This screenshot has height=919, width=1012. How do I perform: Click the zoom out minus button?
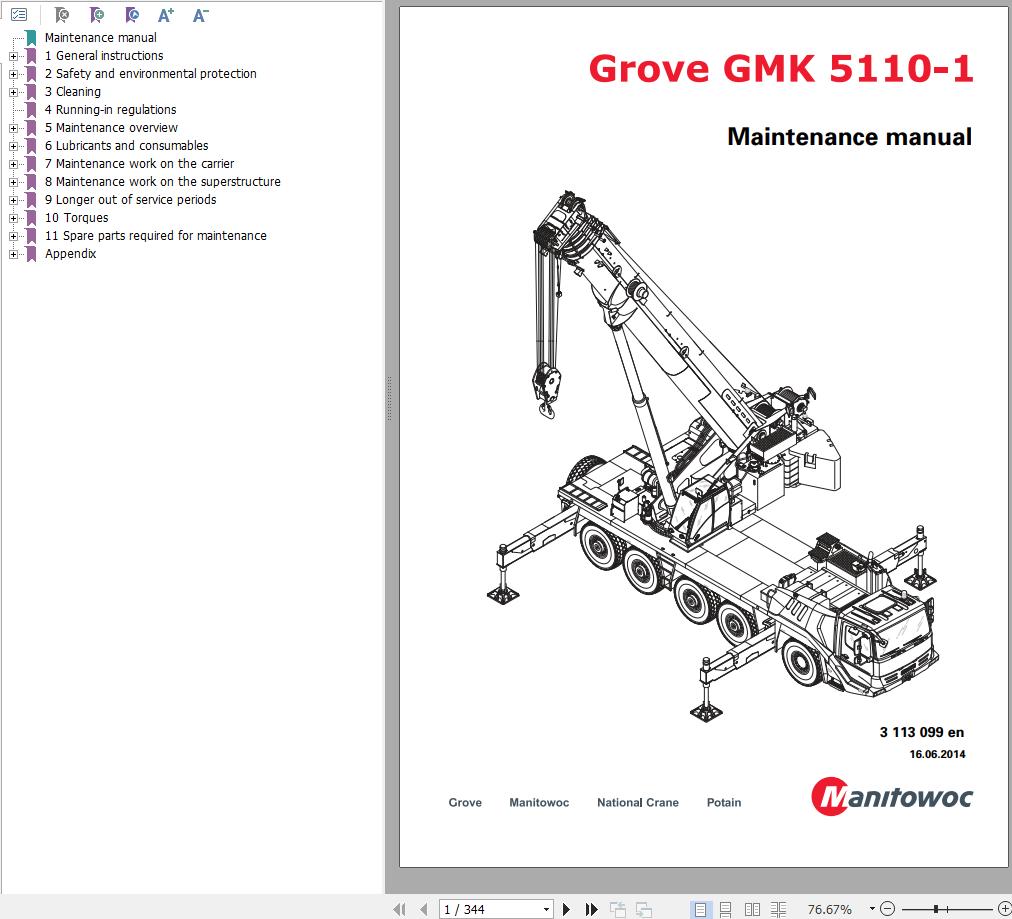(x=888, y=909)
